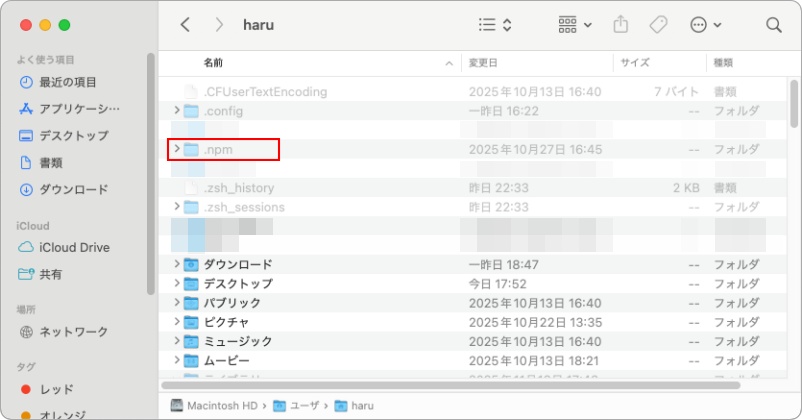Sort by the 変更日 column header
This screenshot has height=420, width=802.
(485, 62)
